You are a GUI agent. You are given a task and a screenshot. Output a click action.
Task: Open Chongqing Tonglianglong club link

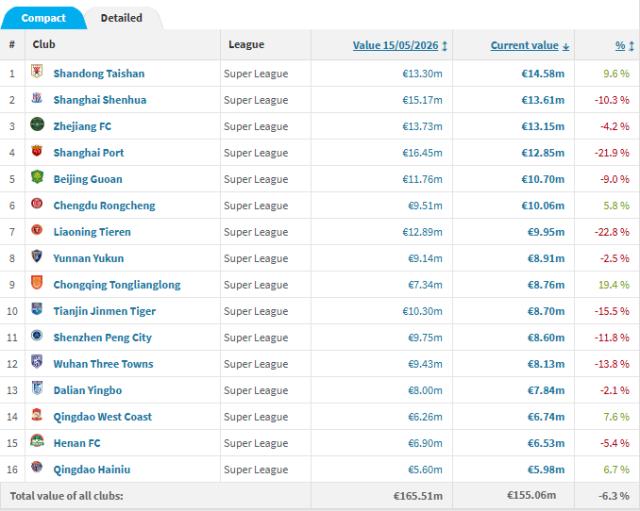pyautogui.click(x=117, y=285)
